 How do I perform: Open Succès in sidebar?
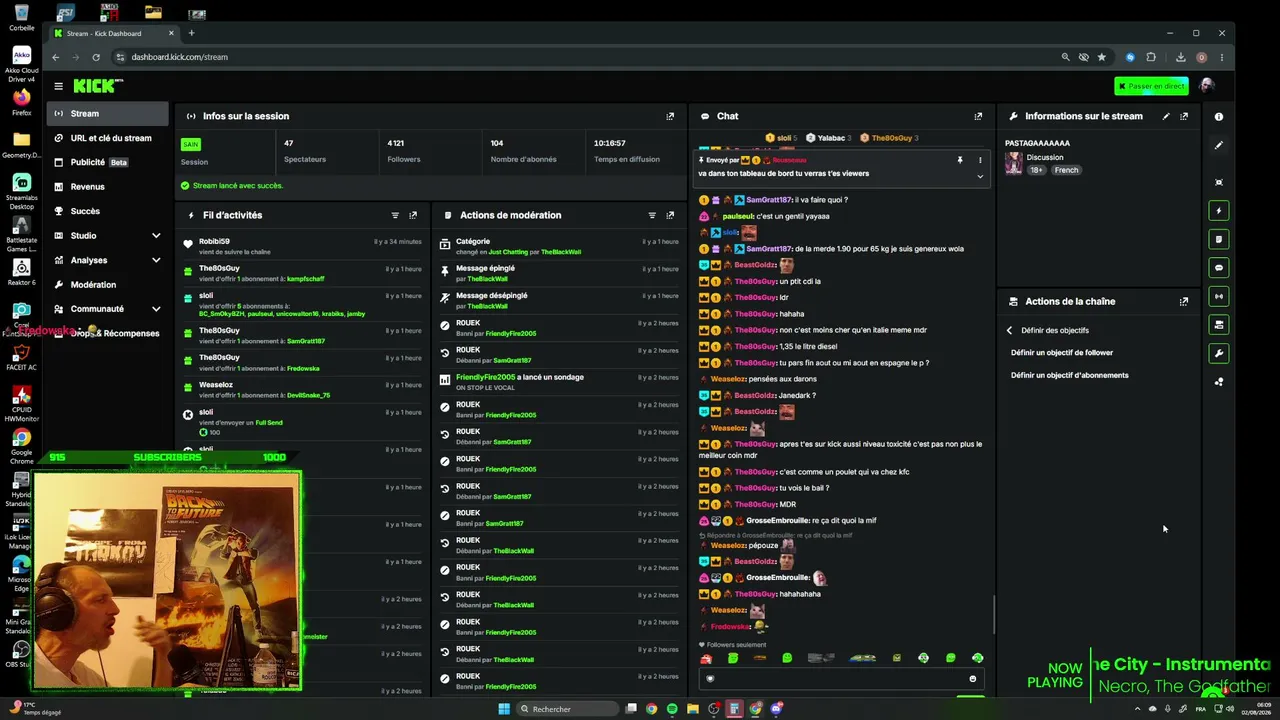point(108,211)
